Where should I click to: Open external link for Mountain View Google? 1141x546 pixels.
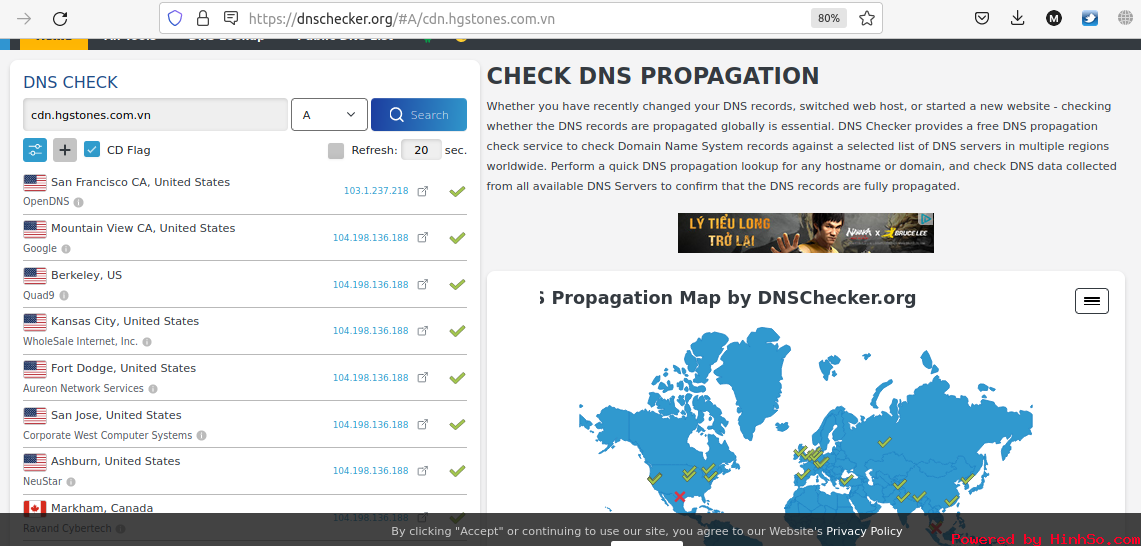tap(422, 237)
